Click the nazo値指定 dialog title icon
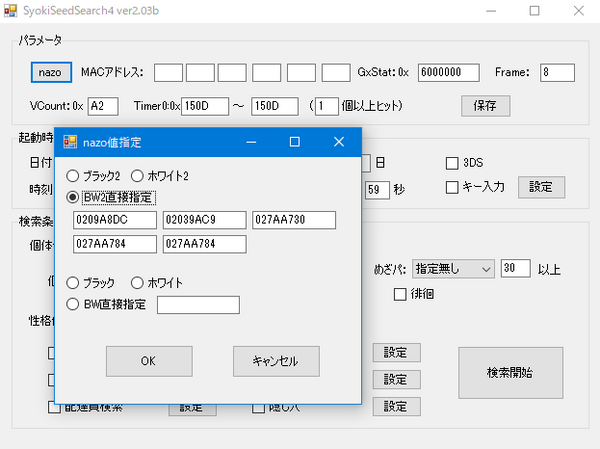Screen dimensions: 600x449 [x=70, y=142]
